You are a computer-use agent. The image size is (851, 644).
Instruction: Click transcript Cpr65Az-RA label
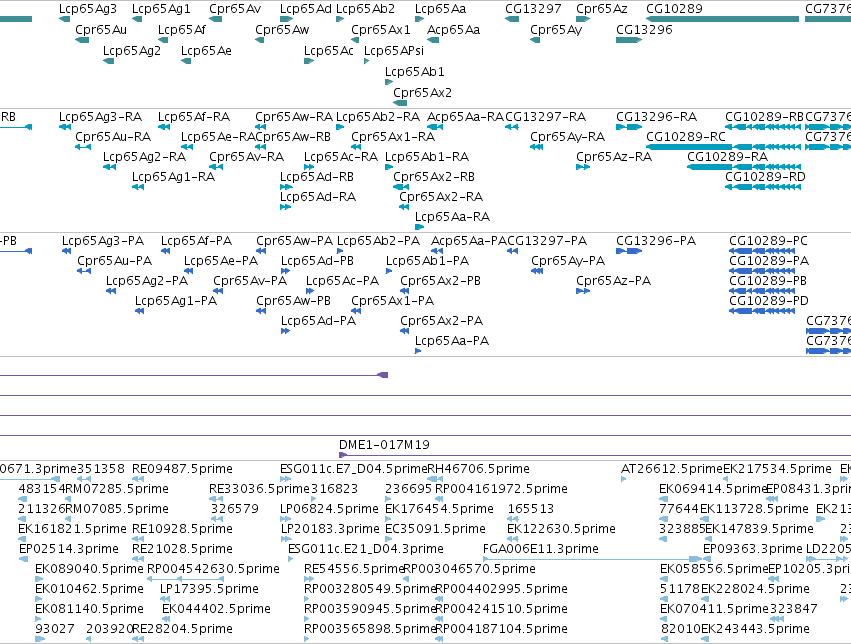[614, 157]
